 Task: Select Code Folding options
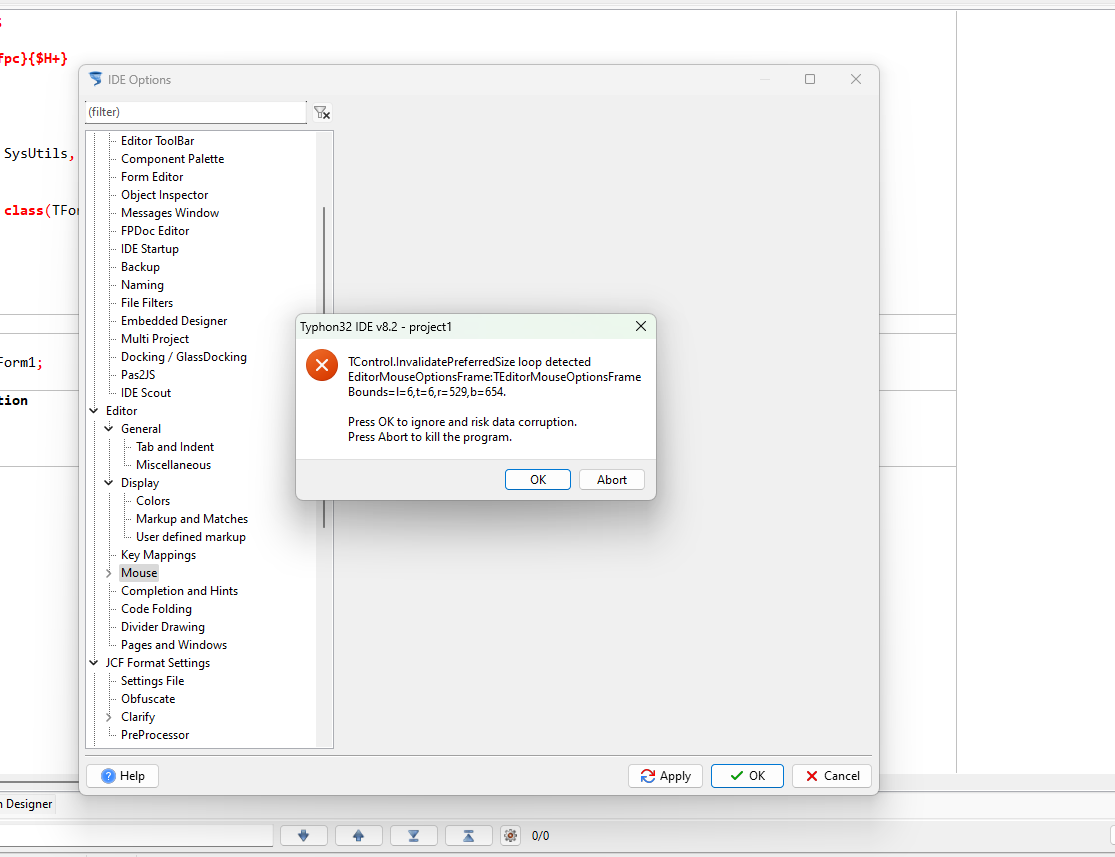pos(156,609)
